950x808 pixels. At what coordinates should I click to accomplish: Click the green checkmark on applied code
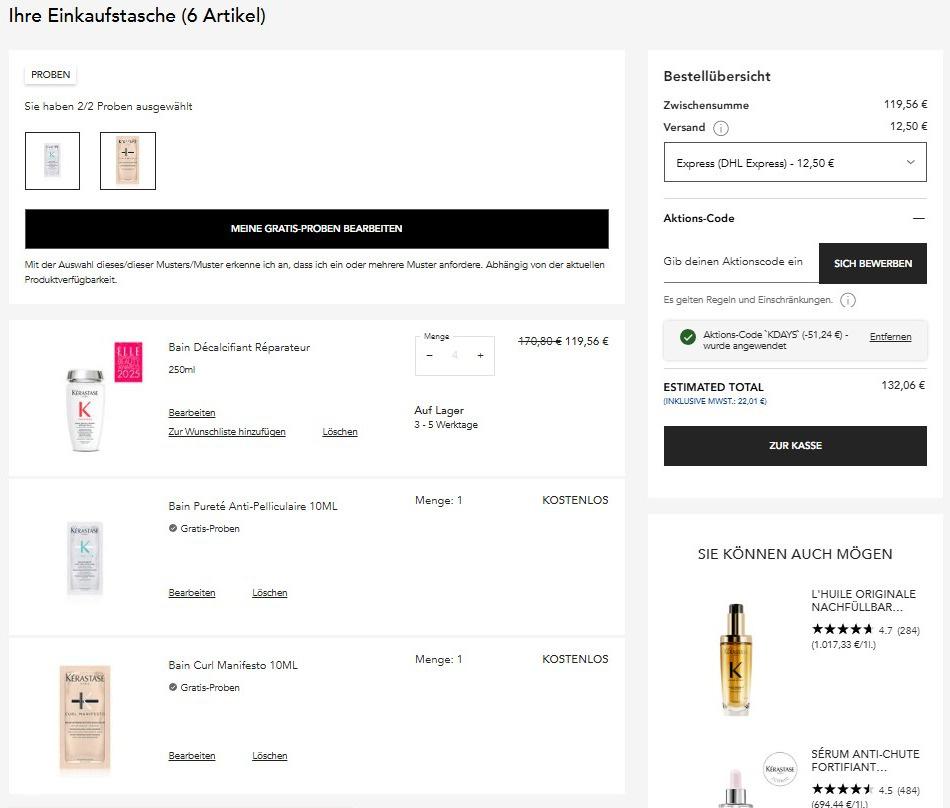688,337
